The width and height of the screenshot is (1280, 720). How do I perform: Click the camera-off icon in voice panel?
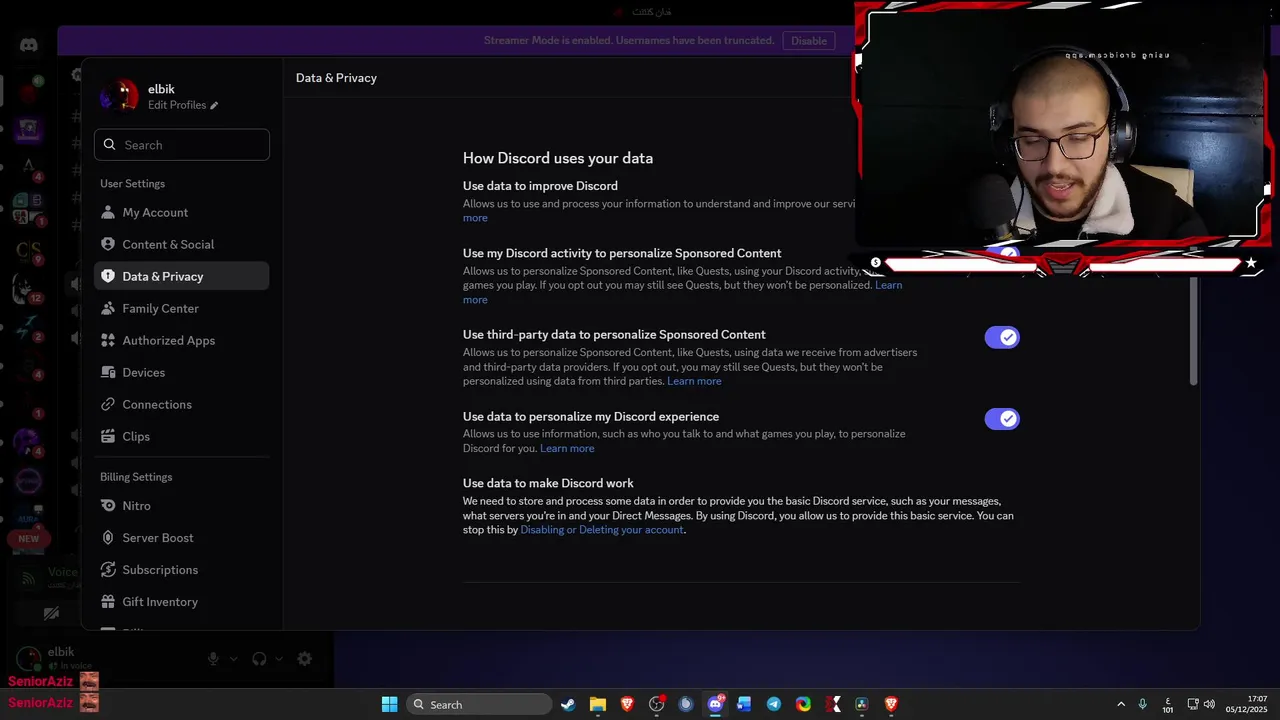(x=51, y=613)
